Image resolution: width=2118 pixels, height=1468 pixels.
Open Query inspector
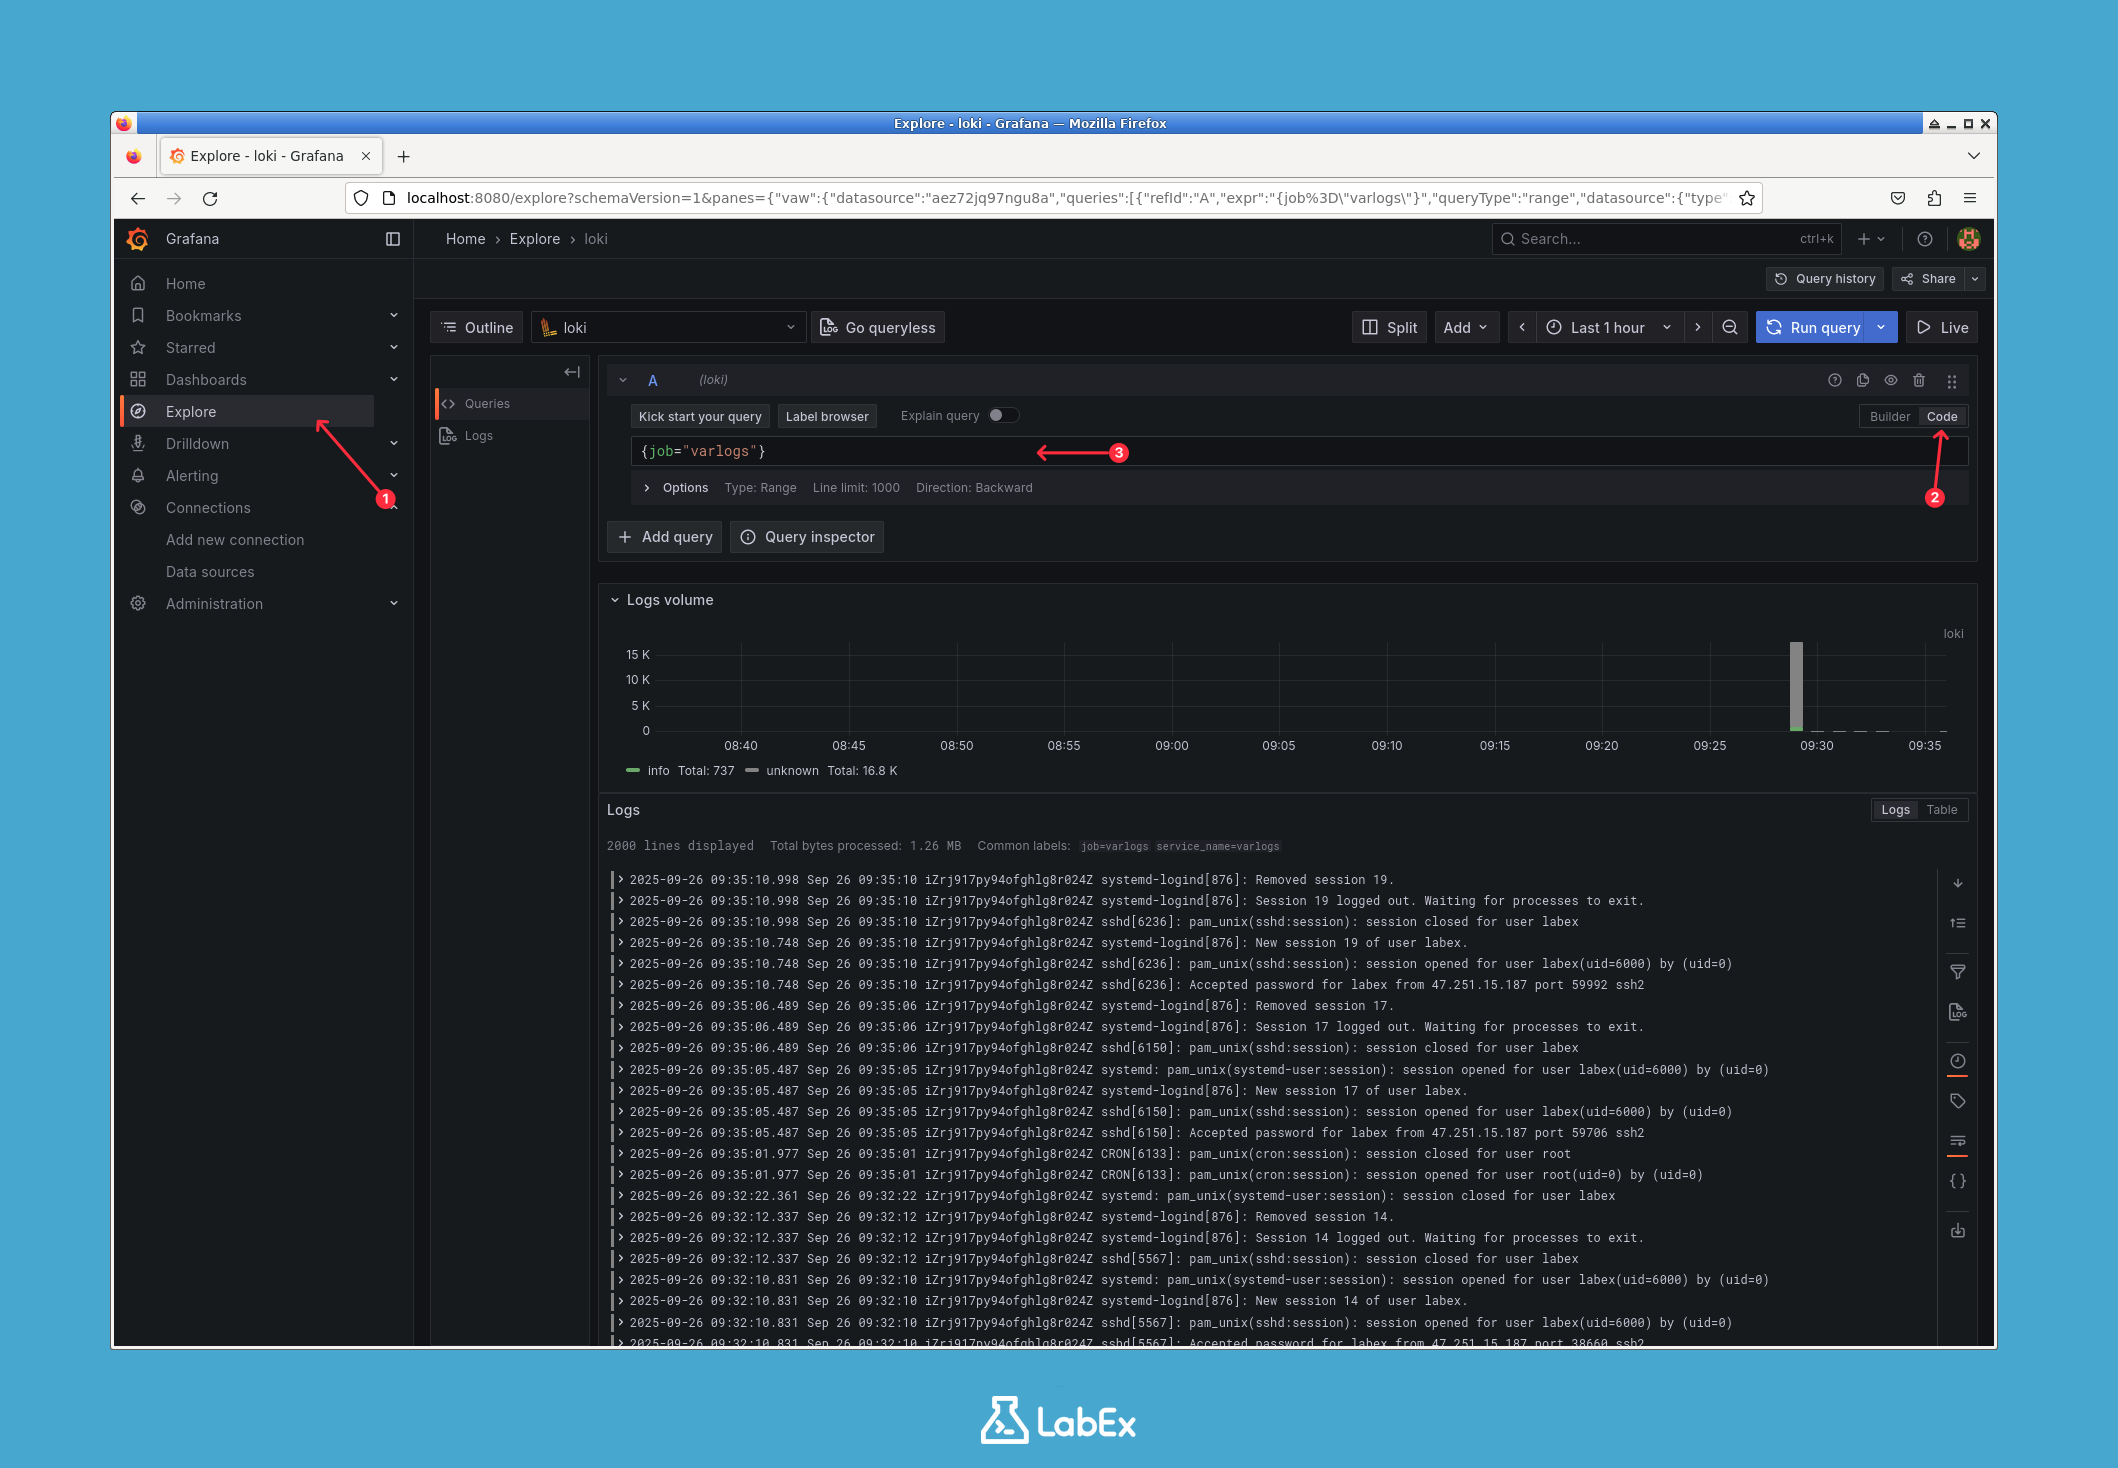[807, 537]
